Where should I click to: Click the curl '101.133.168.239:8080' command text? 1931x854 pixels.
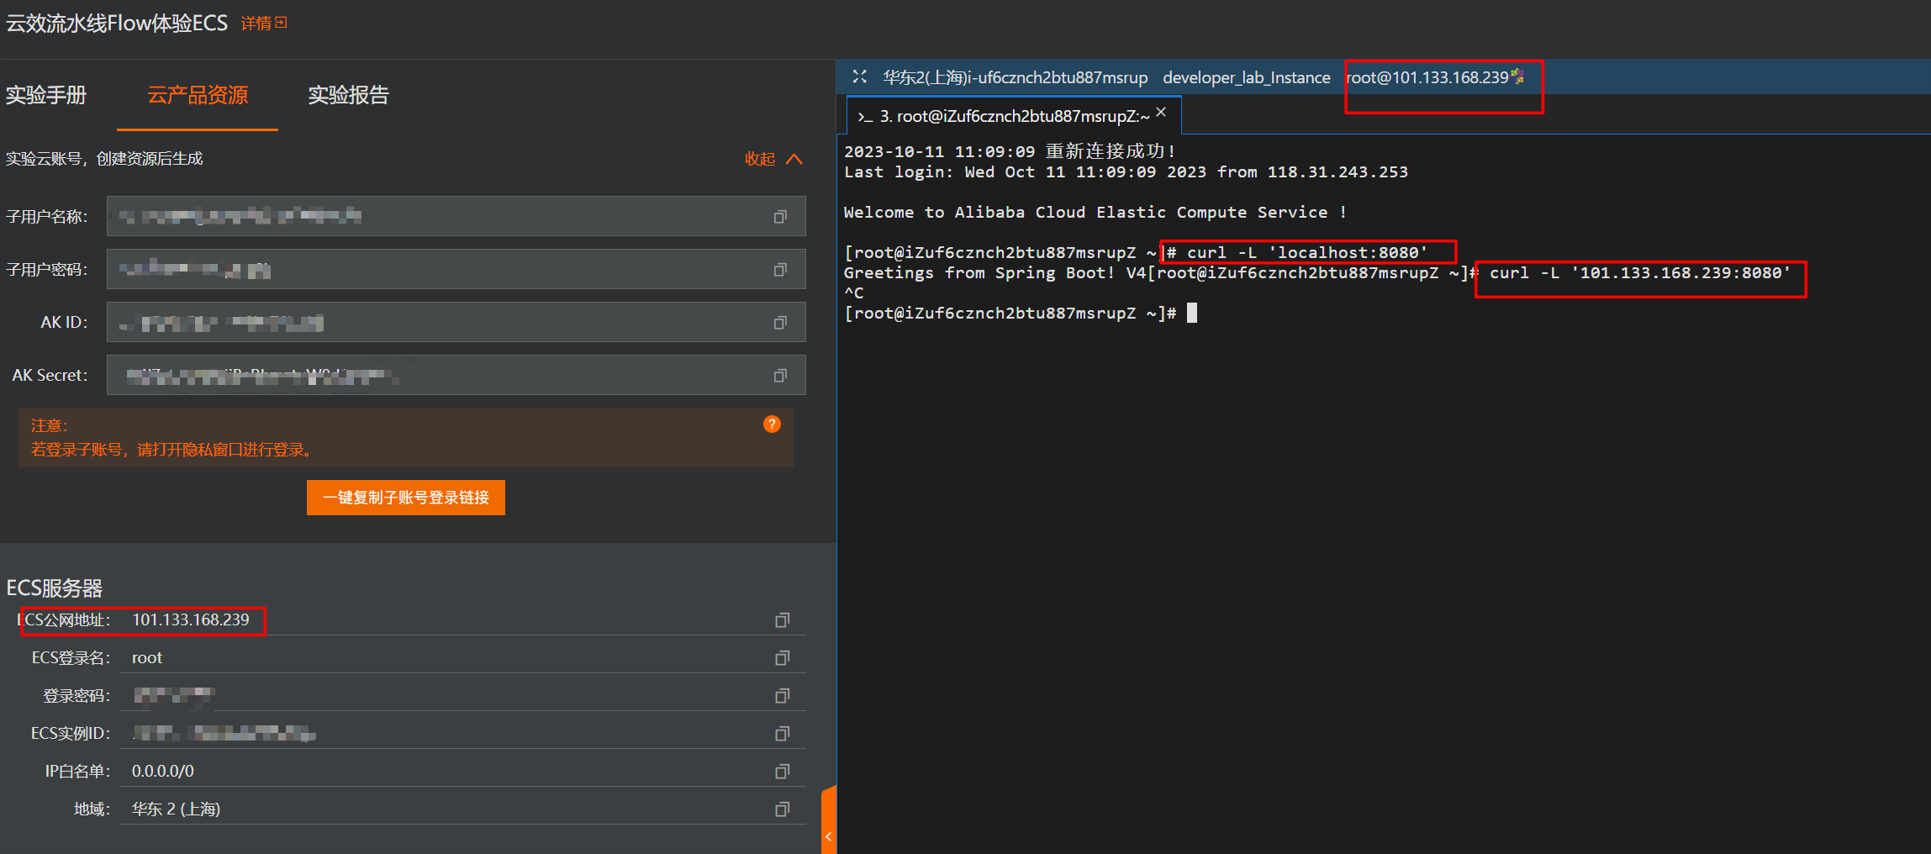[1640, 273]
